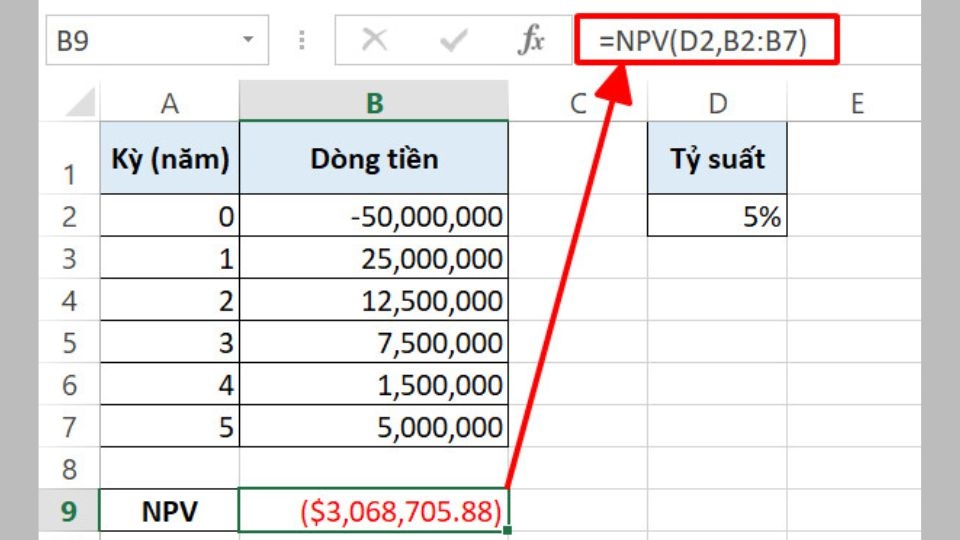Click the NPV label cell
Image resolution: width=960 pixels, height=540 pixels.
[x=170, y=511]
